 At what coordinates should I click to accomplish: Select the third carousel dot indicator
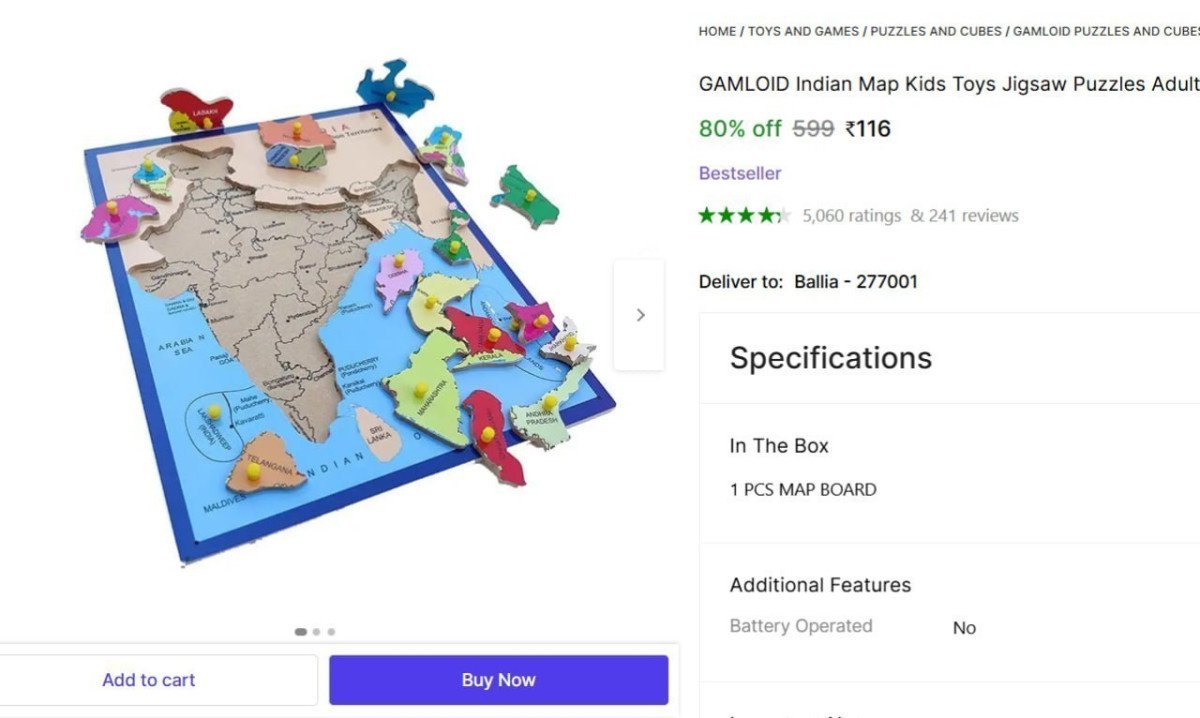pos(330,631)
